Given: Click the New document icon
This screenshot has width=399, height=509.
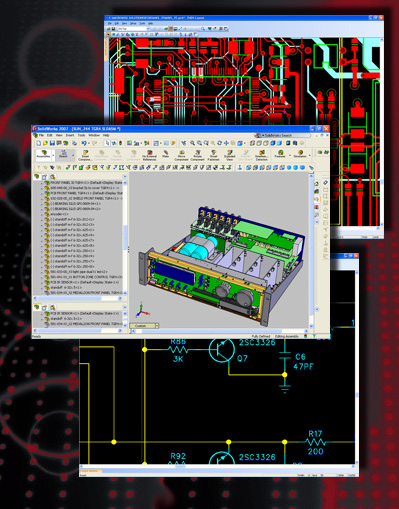Looking at the screenshot, I should coord(39,143).
